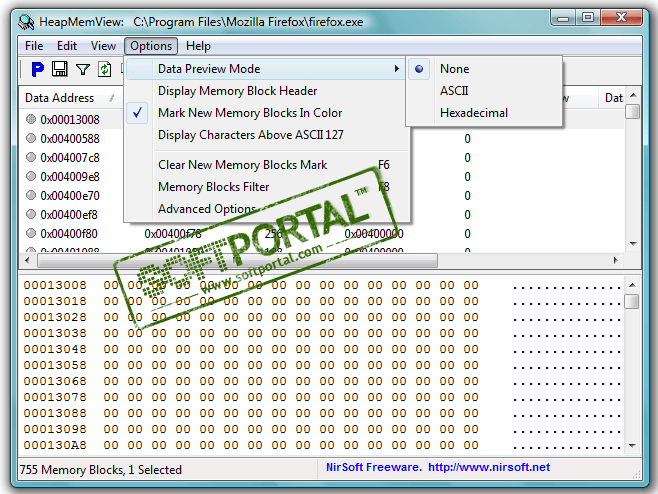Click hex offset 00013058

click(x=55, y=365)
